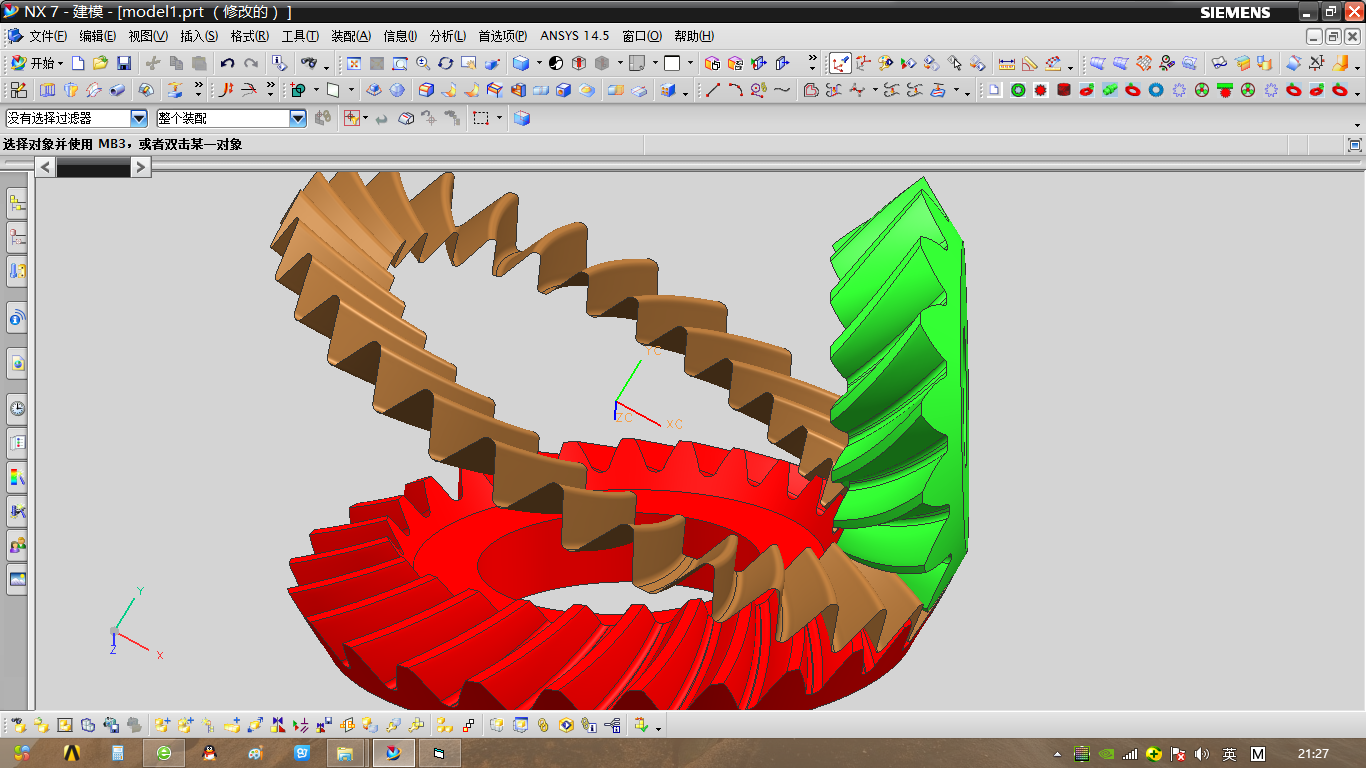The image size is (1366, 768).
Task: Click the shaded rendering style cube icon
Action: tap(521, 63)
